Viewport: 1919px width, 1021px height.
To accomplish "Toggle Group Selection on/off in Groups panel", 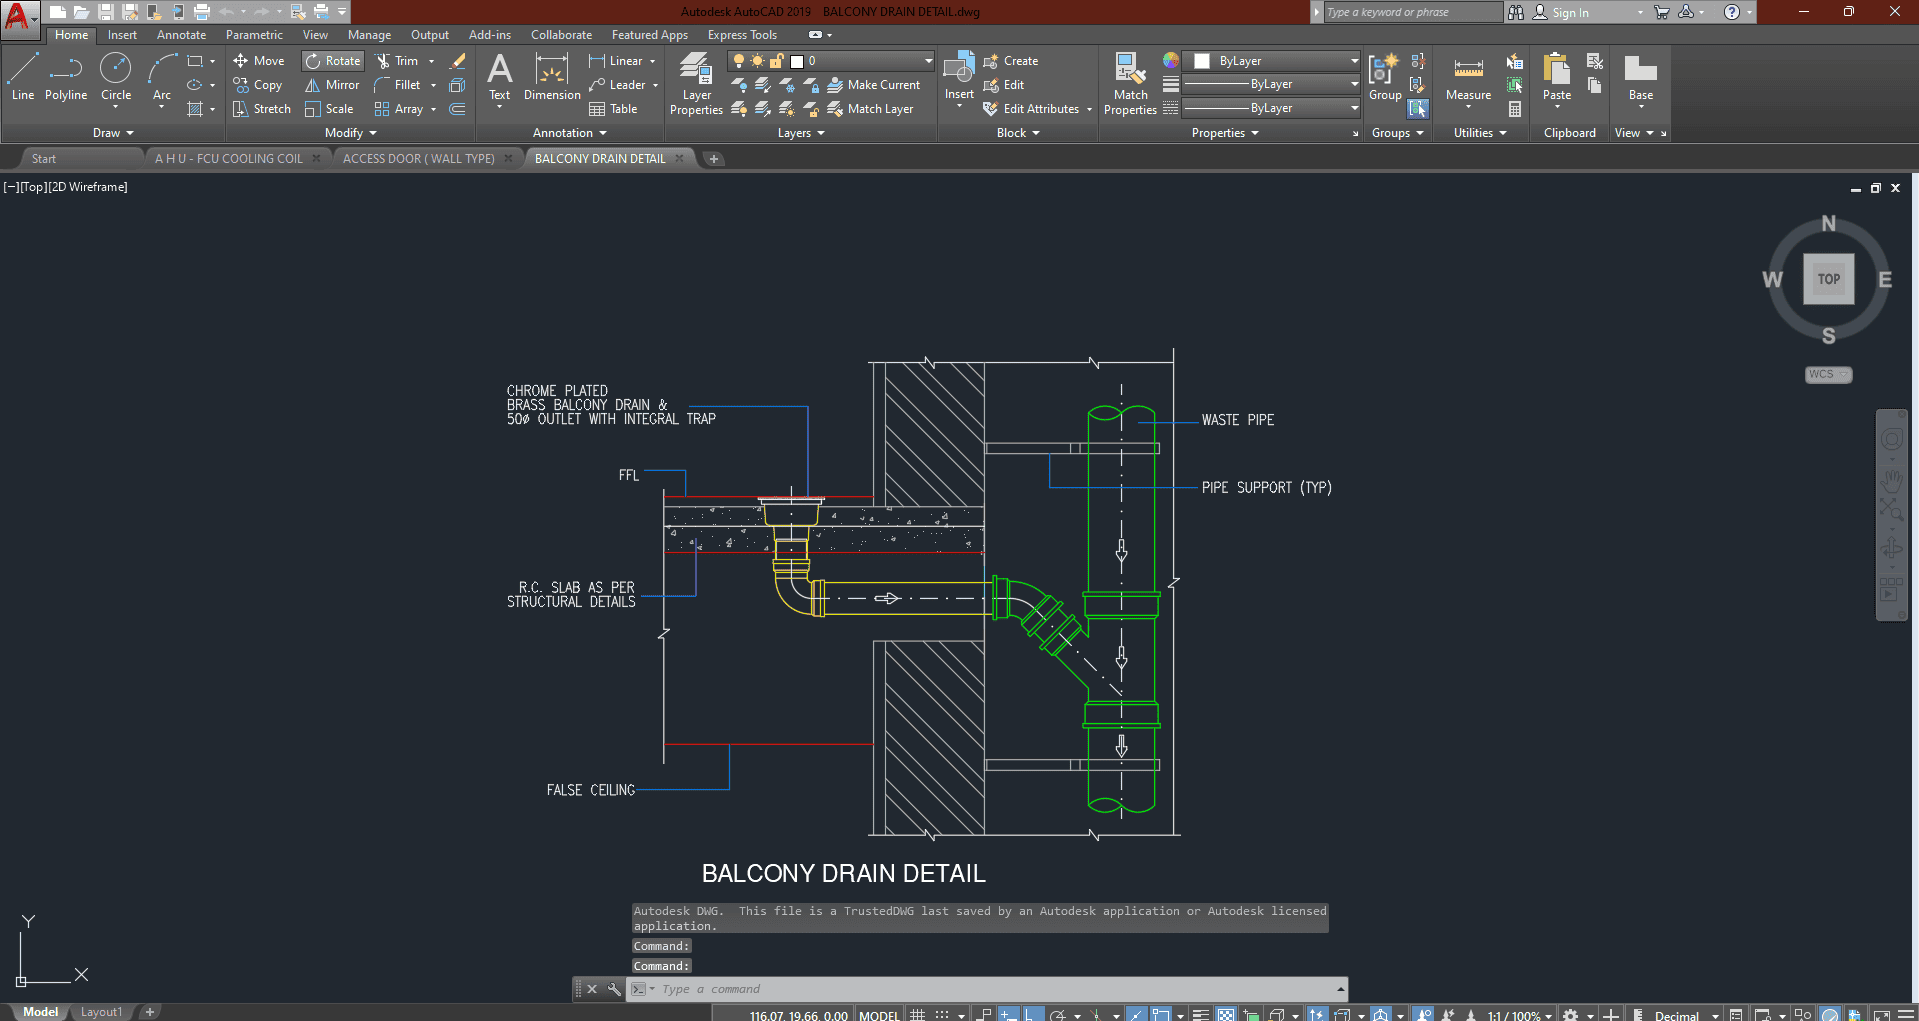I will tap(1418, 109).
